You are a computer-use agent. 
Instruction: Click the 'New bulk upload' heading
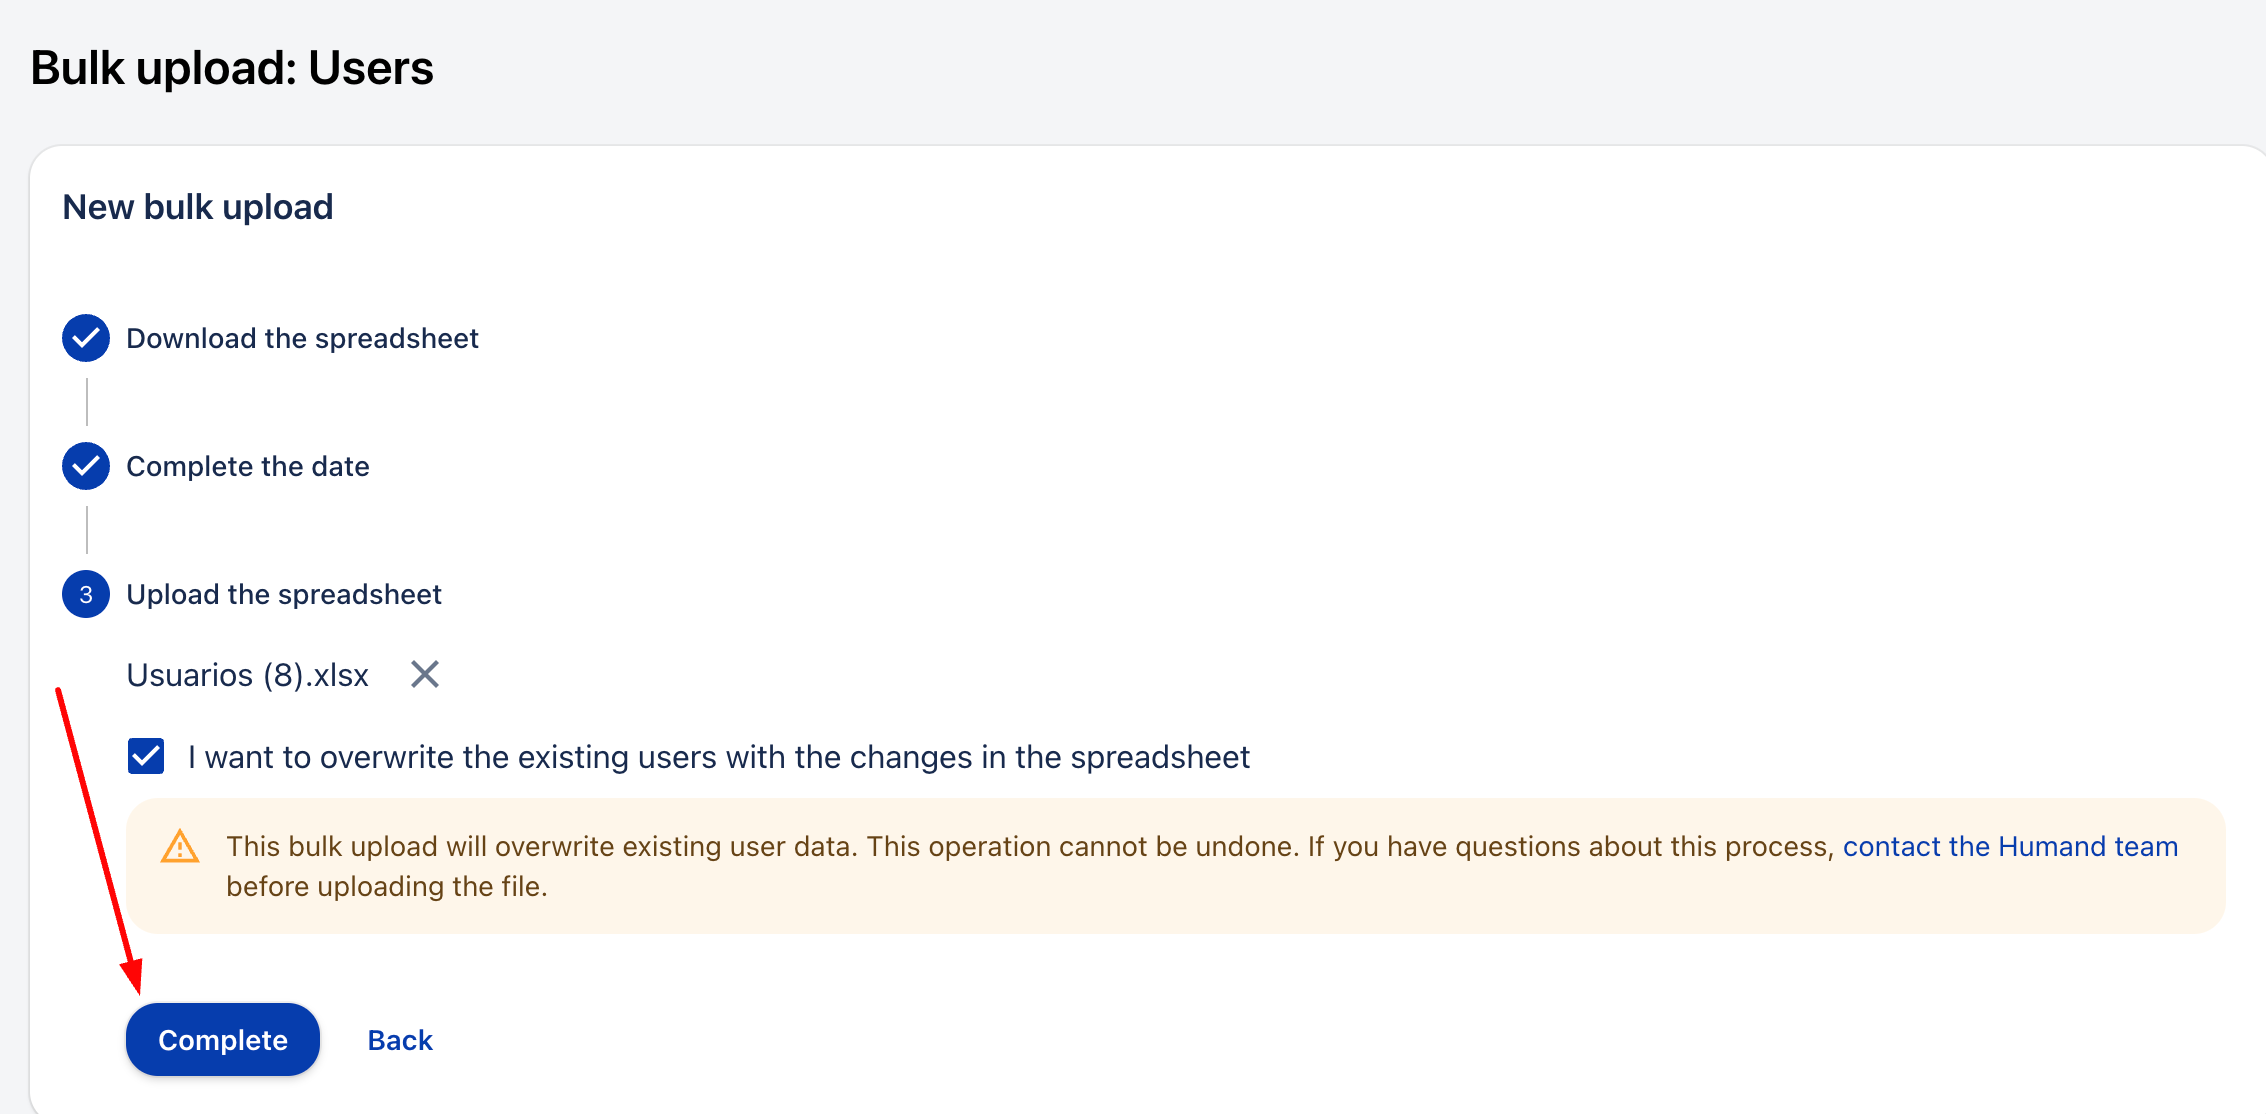[198, 207]
